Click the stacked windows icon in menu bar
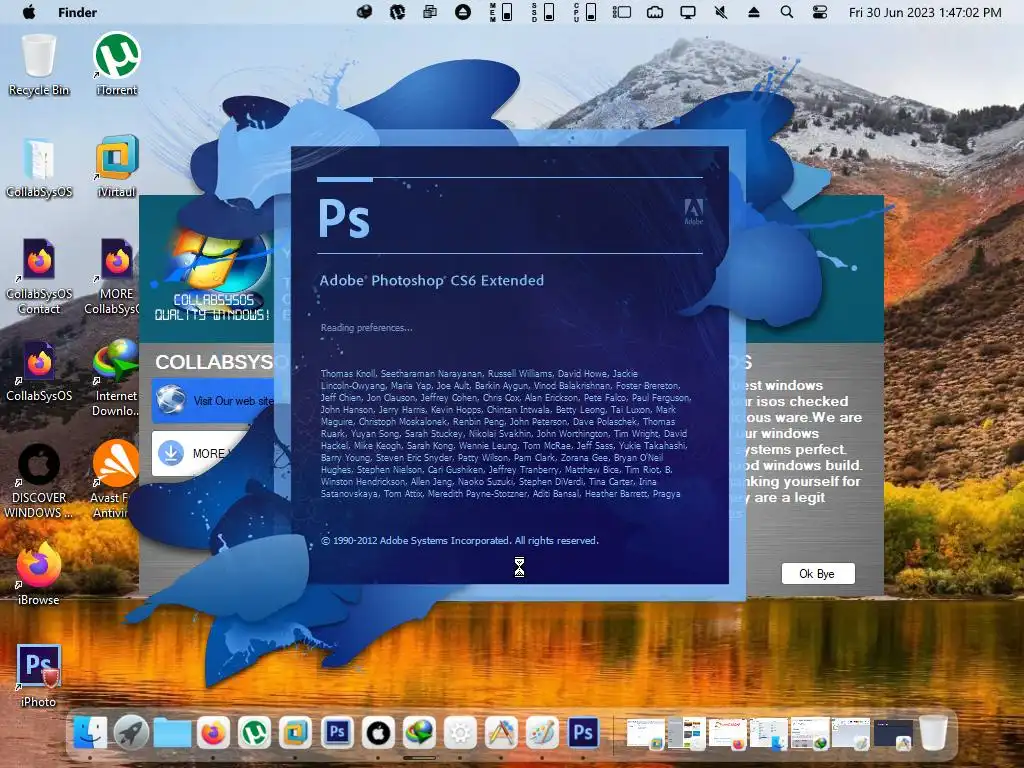The height and width of the screenshot is (768, 1024). (430, 12)
